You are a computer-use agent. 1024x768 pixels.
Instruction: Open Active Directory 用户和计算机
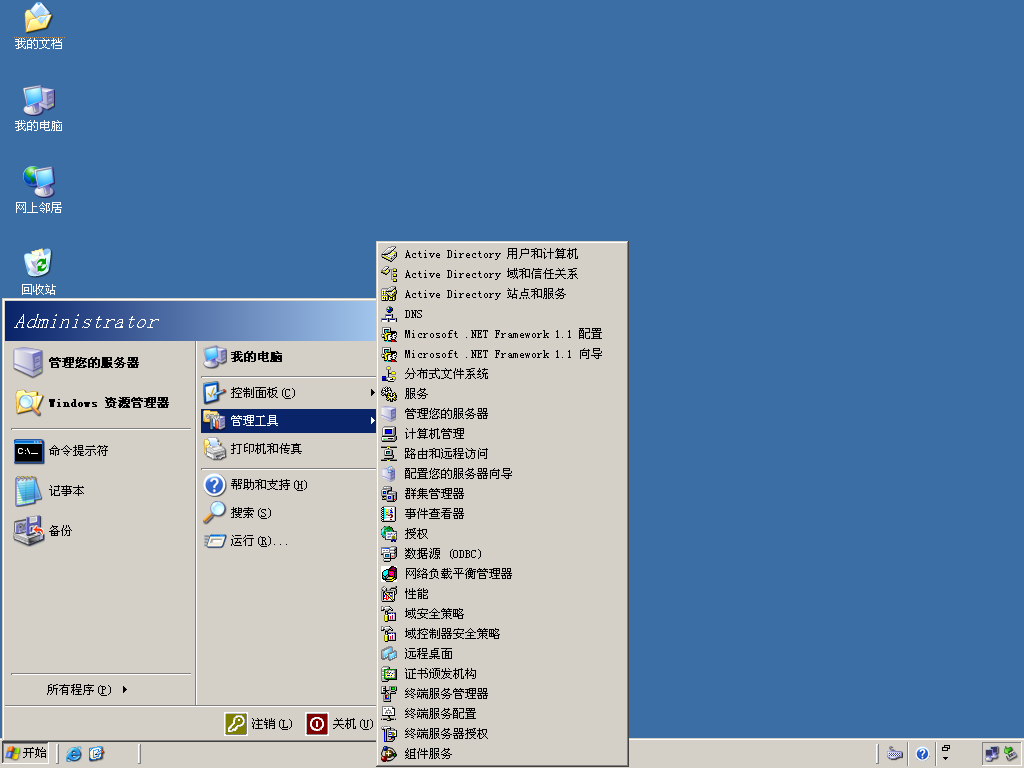click(x=502, y=254)
